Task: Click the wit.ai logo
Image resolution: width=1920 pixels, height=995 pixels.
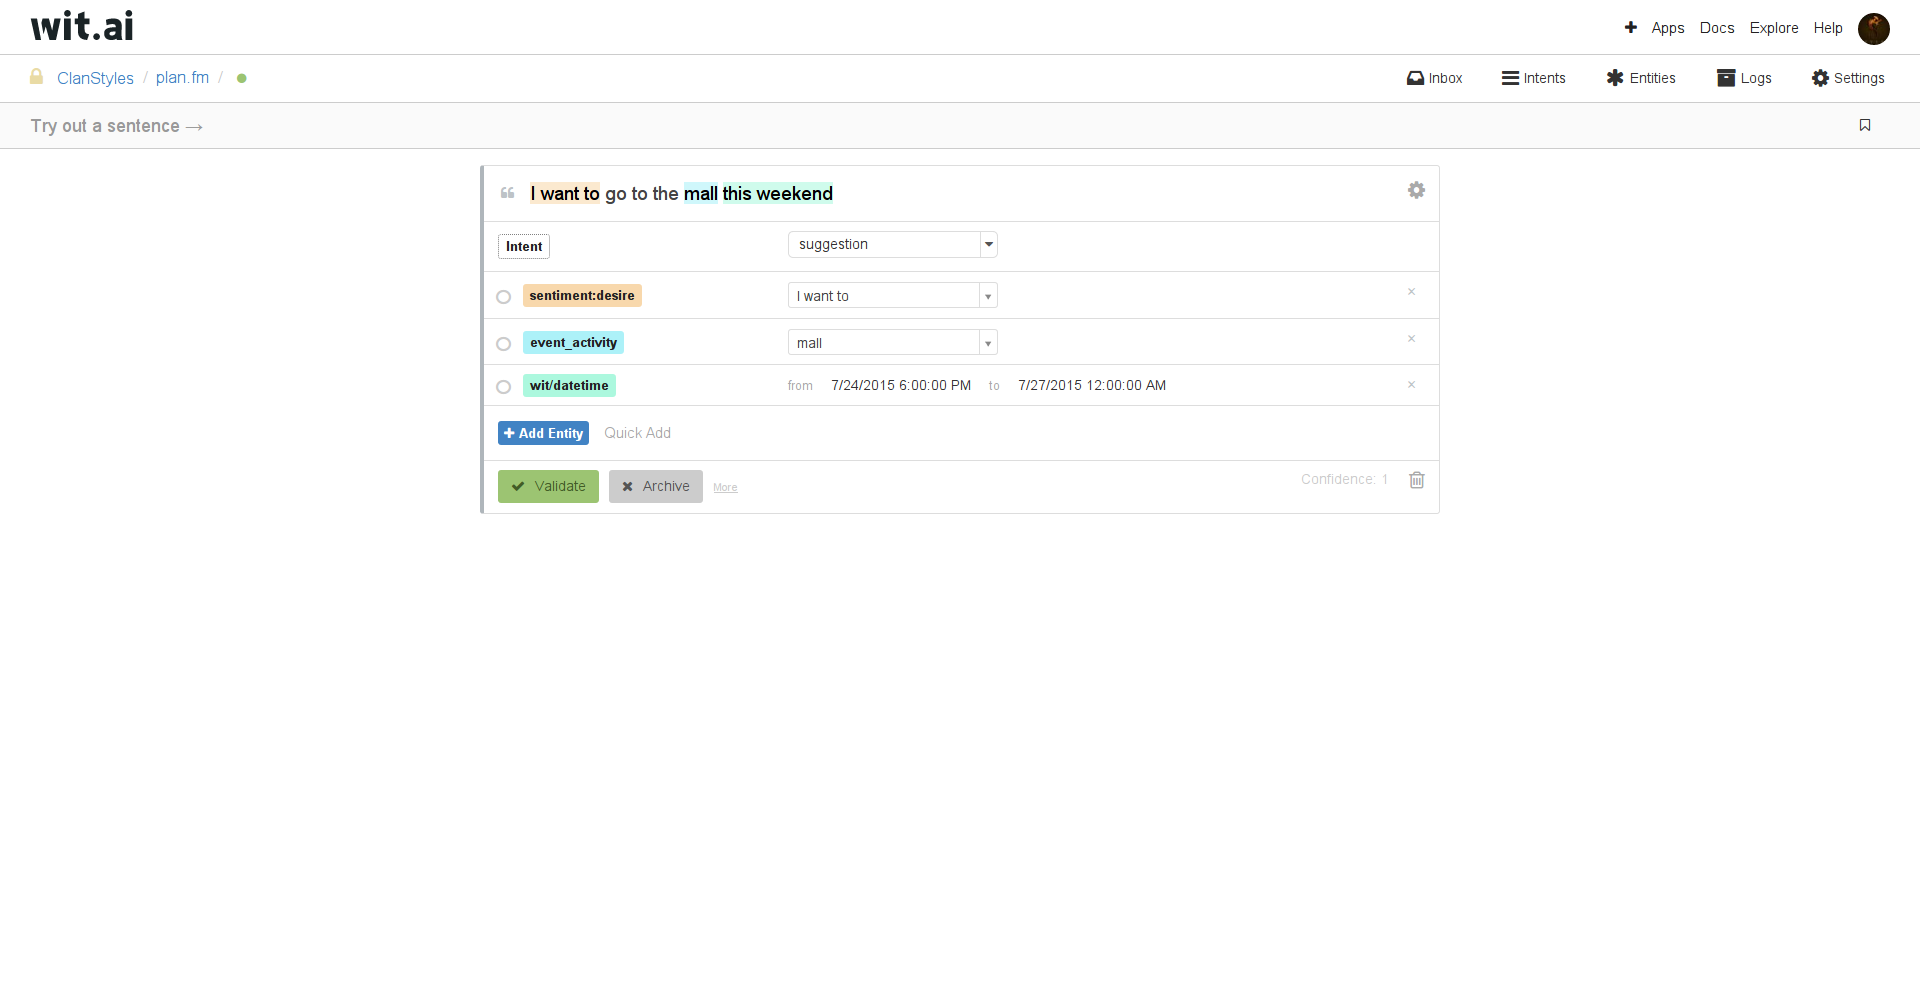Action: [x=82, y=26]
